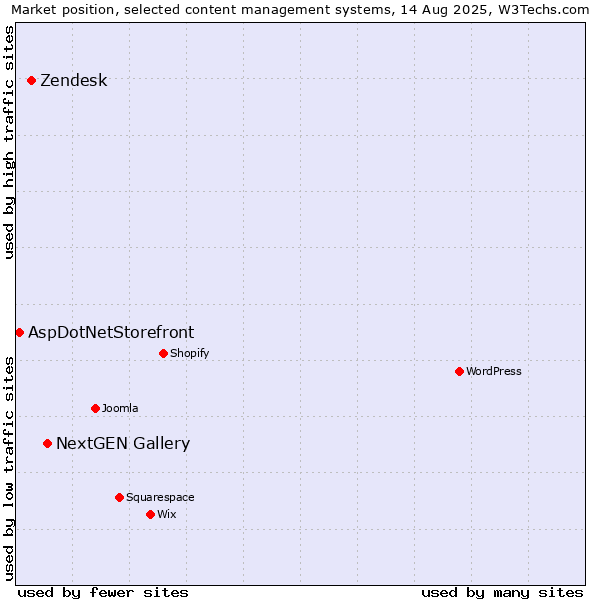600x600 pixels.
Task: Select the Zendesk label
Action: pyautogui.click(x=74, y=80)
